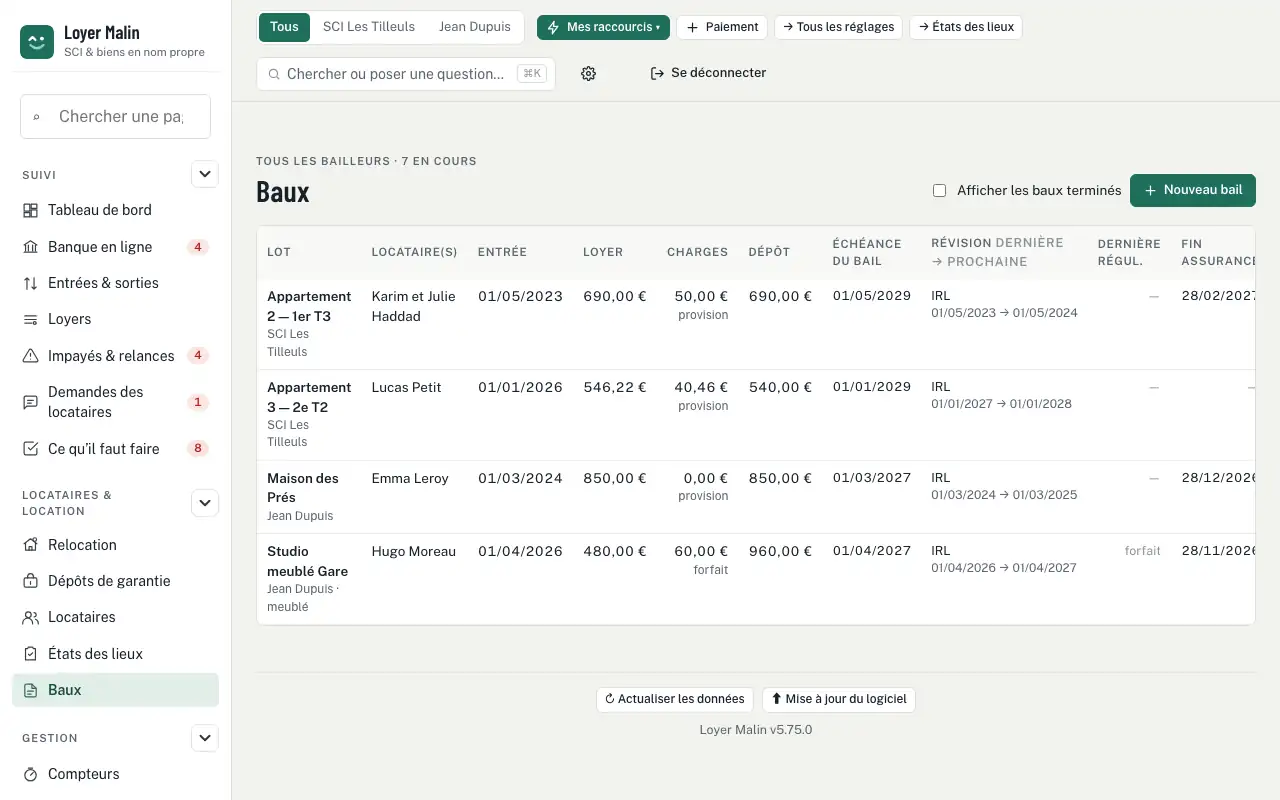Click the Impayés & relances warning icon
Viewport: 1280px width, 800px height.
tap(30, 356)
